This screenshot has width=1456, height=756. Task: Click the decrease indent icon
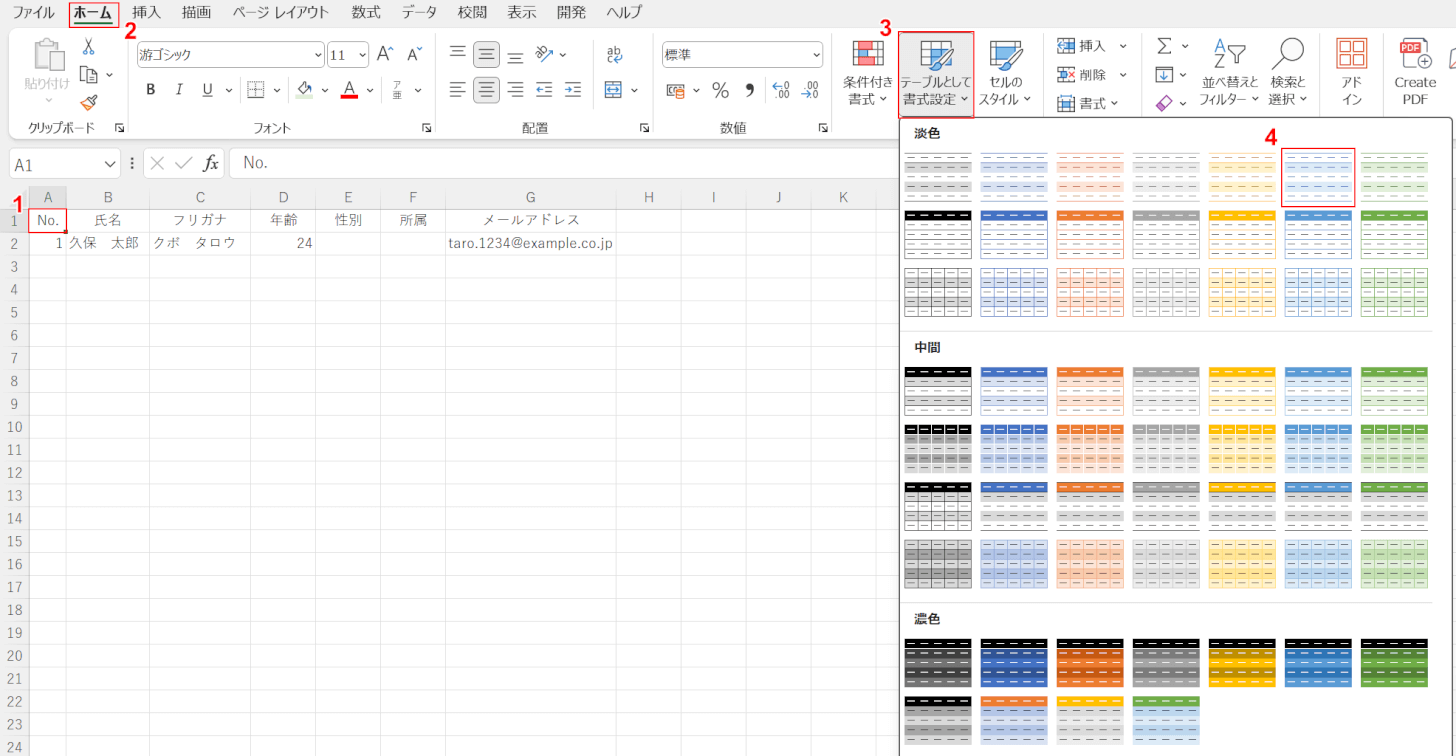tap(544, 90)
